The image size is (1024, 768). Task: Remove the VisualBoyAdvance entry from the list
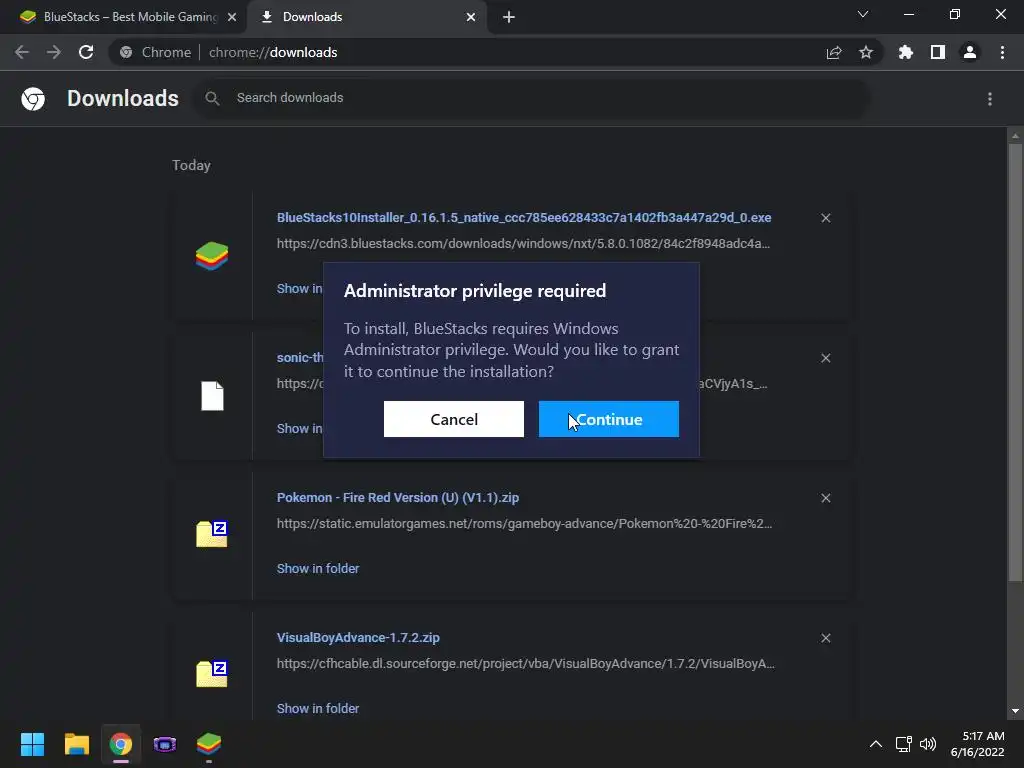coord(825,638)
